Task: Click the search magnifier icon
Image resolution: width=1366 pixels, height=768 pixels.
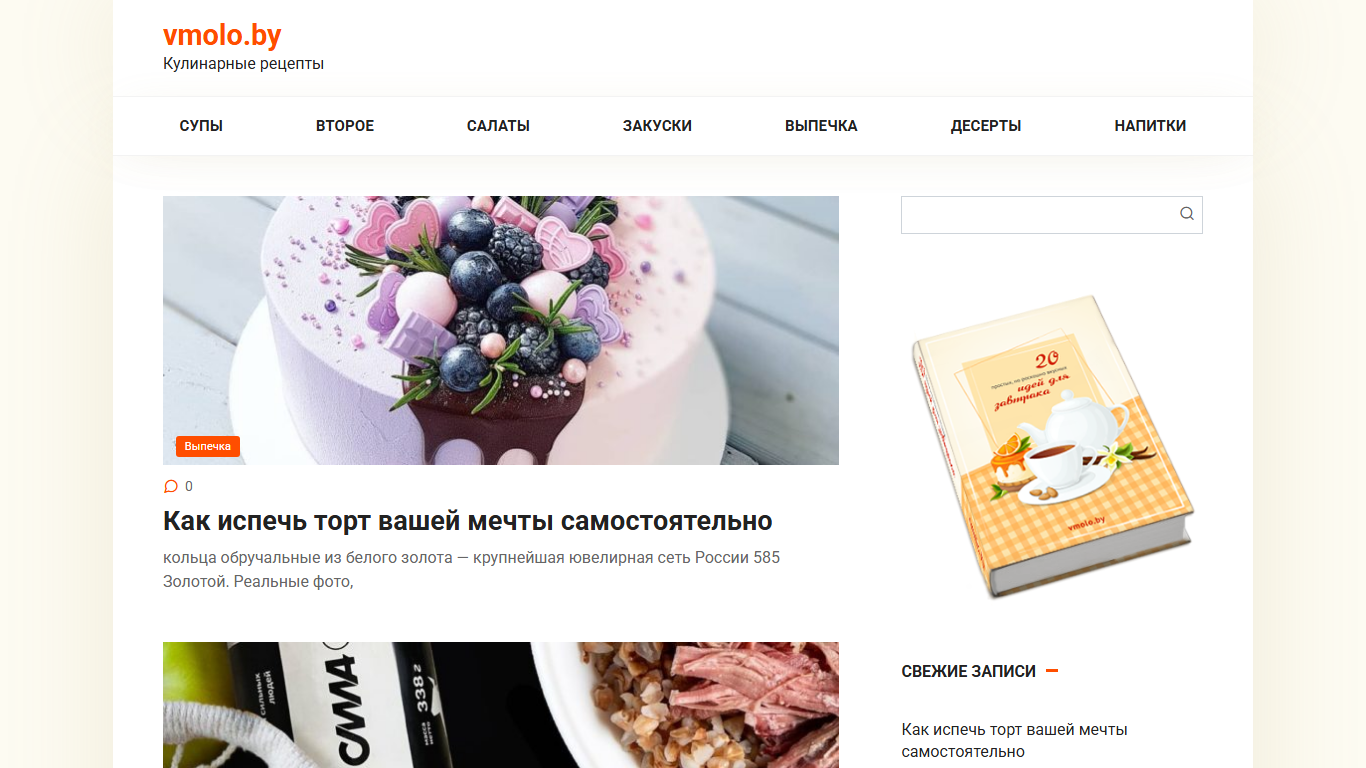Action: coord(1186,213)
